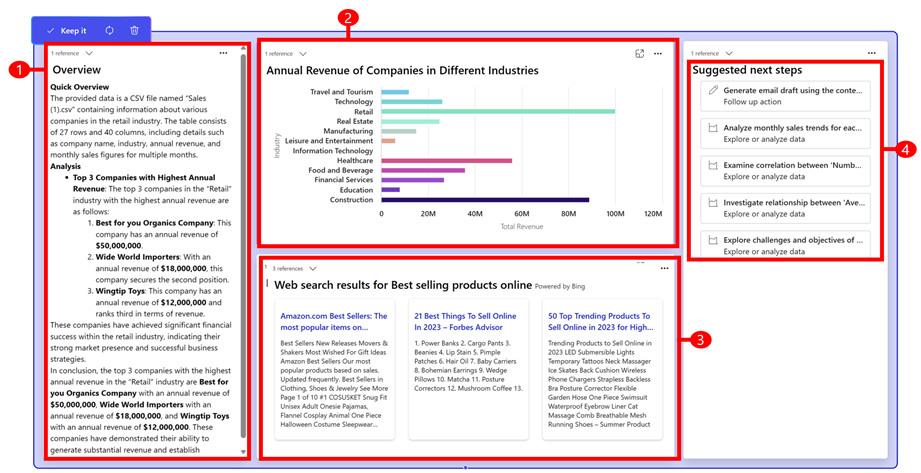
Task: Click the Suggested next steps heading
Action: (747, 70)
